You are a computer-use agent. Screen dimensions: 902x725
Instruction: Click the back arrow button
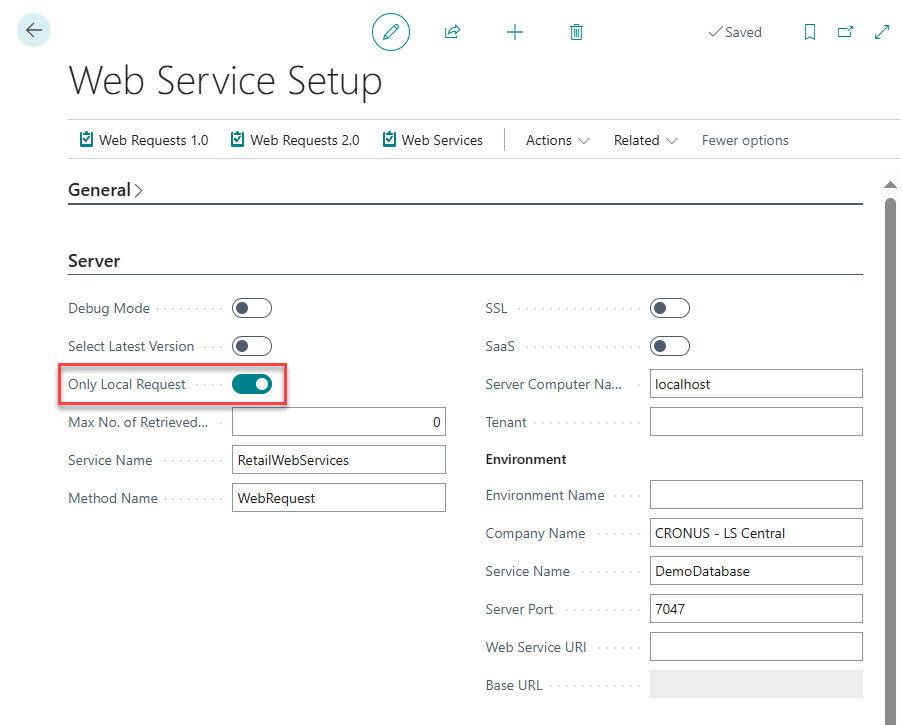pyautogui.click(x=34, y=31)
